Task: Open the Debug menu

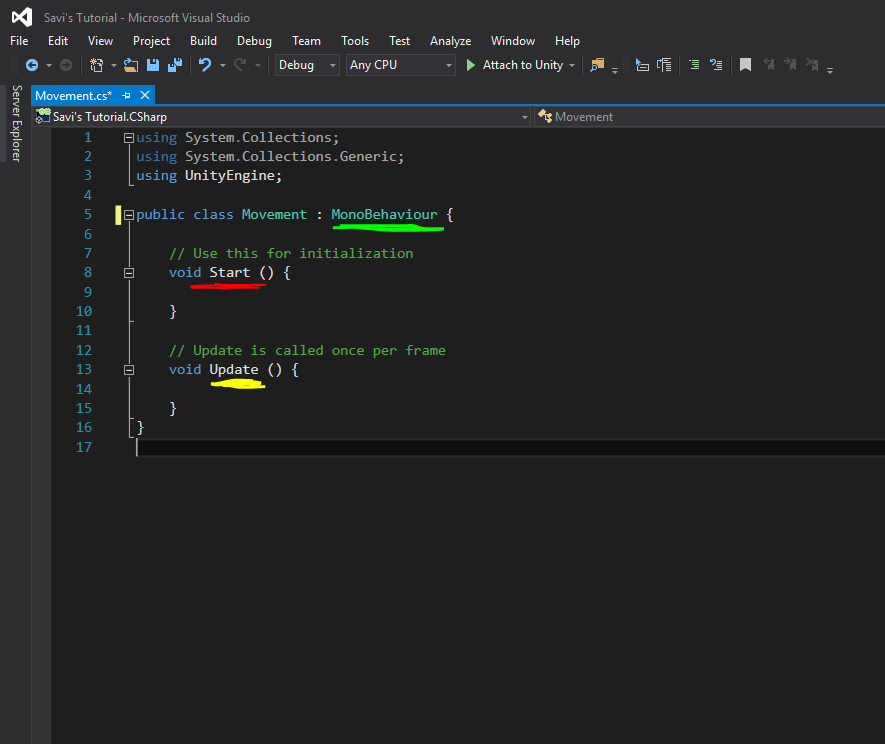Action: 254,41
